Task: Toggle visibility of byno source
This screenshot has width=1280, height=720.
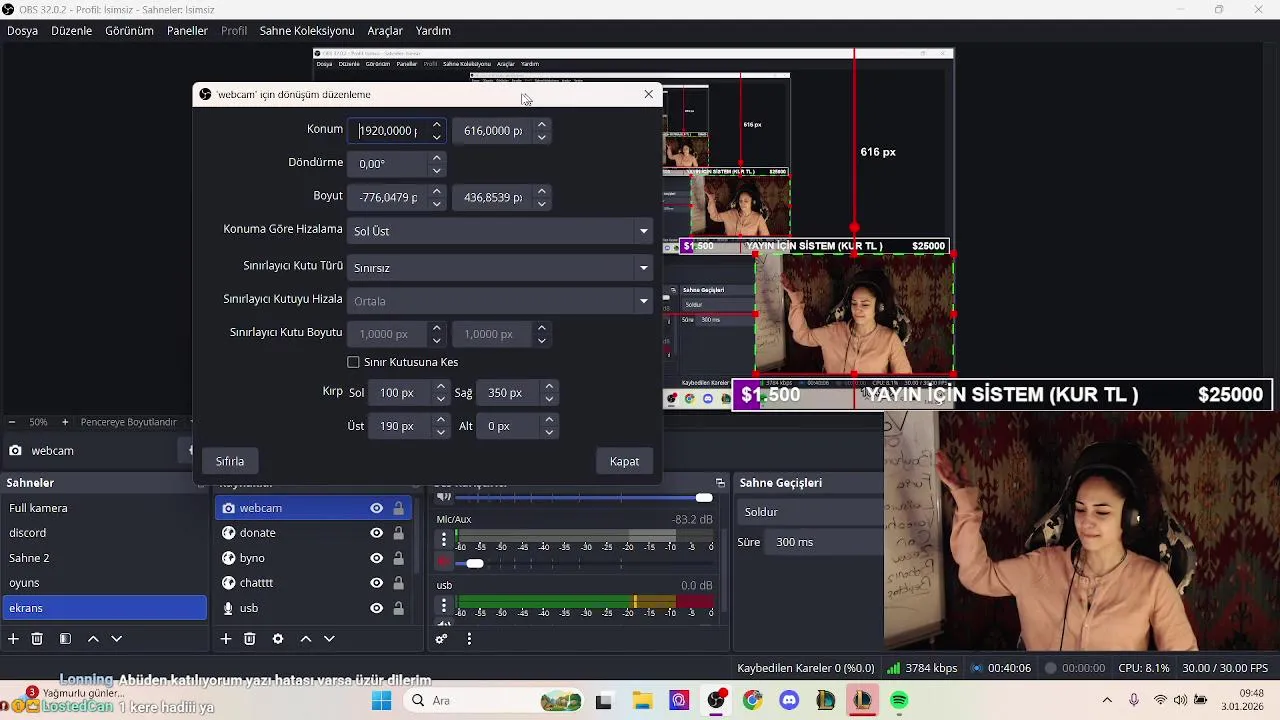Action: point(376,558)
